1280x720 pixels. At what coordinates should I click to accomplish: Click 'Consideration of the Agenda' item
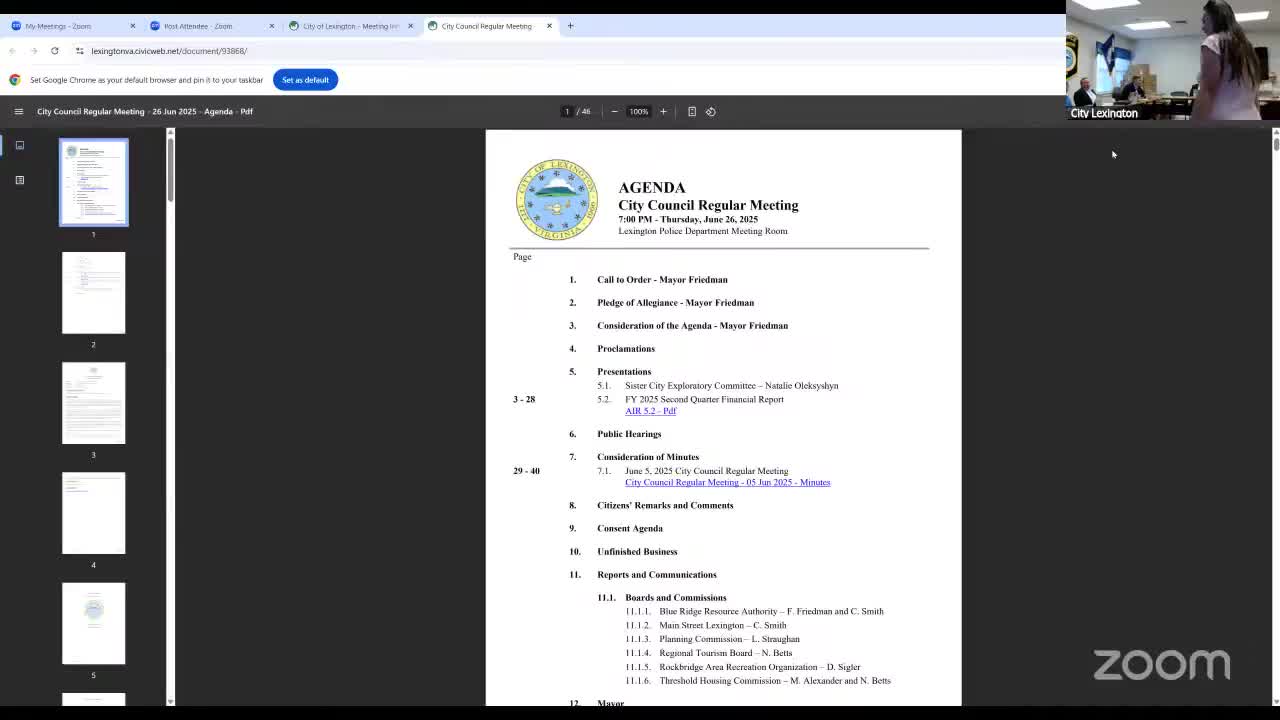pos(692,326)
